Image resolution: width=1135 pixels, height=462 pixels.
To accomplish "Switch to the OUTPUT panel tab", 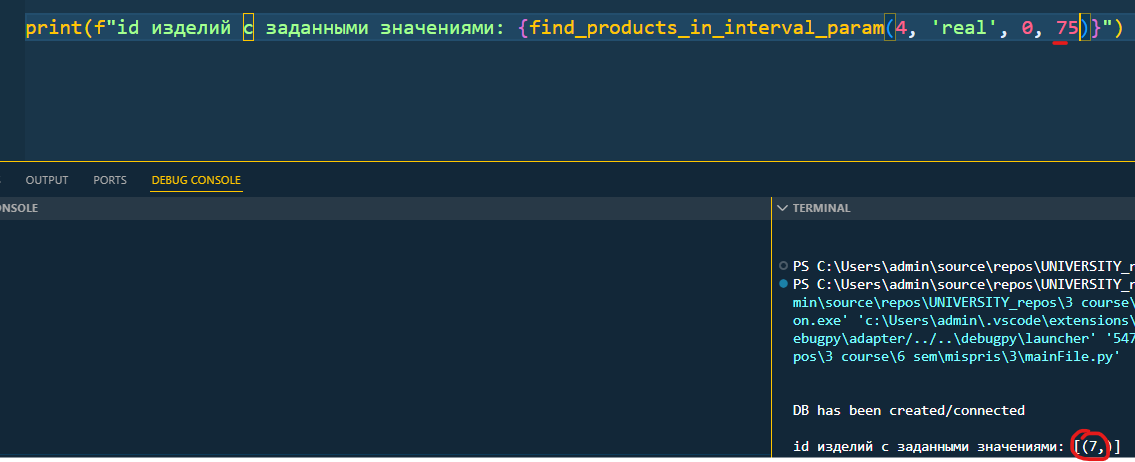I will 47,180.
